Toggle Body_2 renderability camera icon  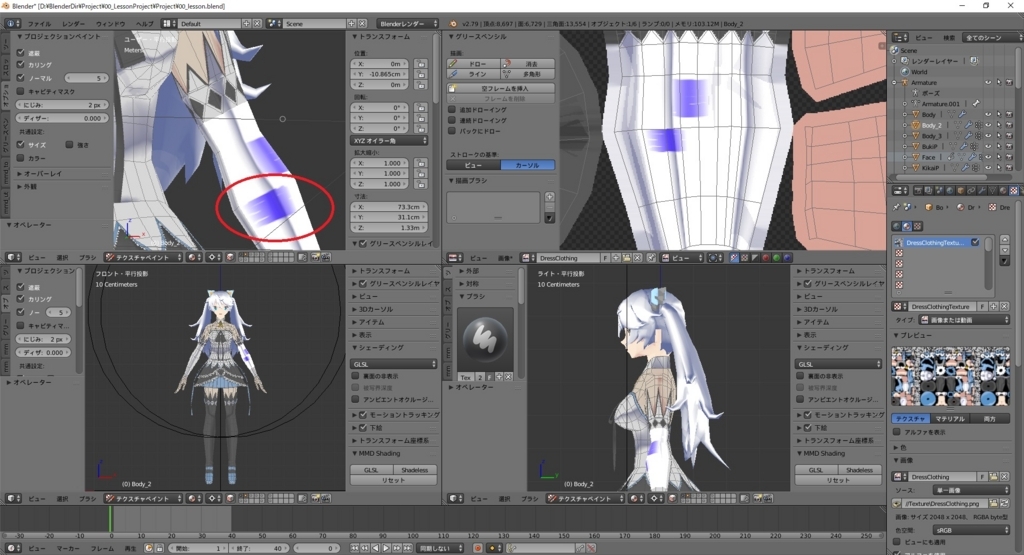[1009, 125]
